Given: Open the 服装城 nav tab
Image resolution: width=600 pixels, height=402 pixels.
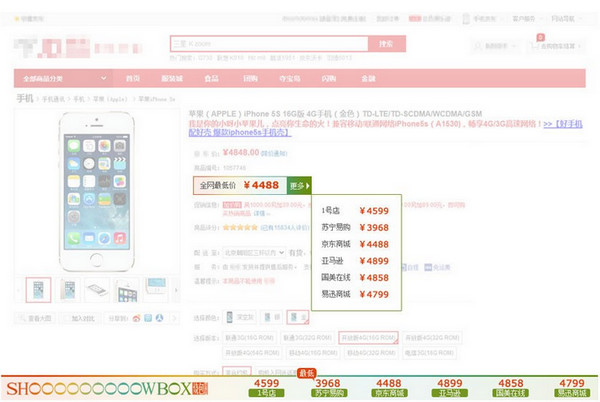Looking at the screenshot, I should click(x=172, y=78).
